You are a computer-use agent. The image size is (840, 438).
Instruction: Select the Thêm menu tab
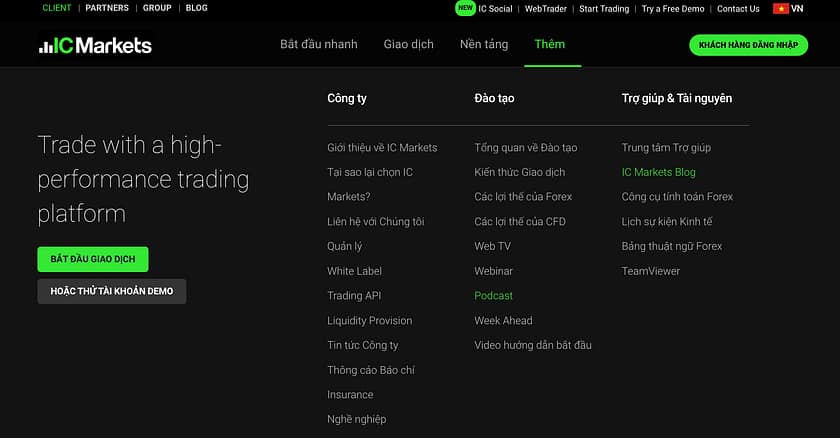(x=549, y=45)
